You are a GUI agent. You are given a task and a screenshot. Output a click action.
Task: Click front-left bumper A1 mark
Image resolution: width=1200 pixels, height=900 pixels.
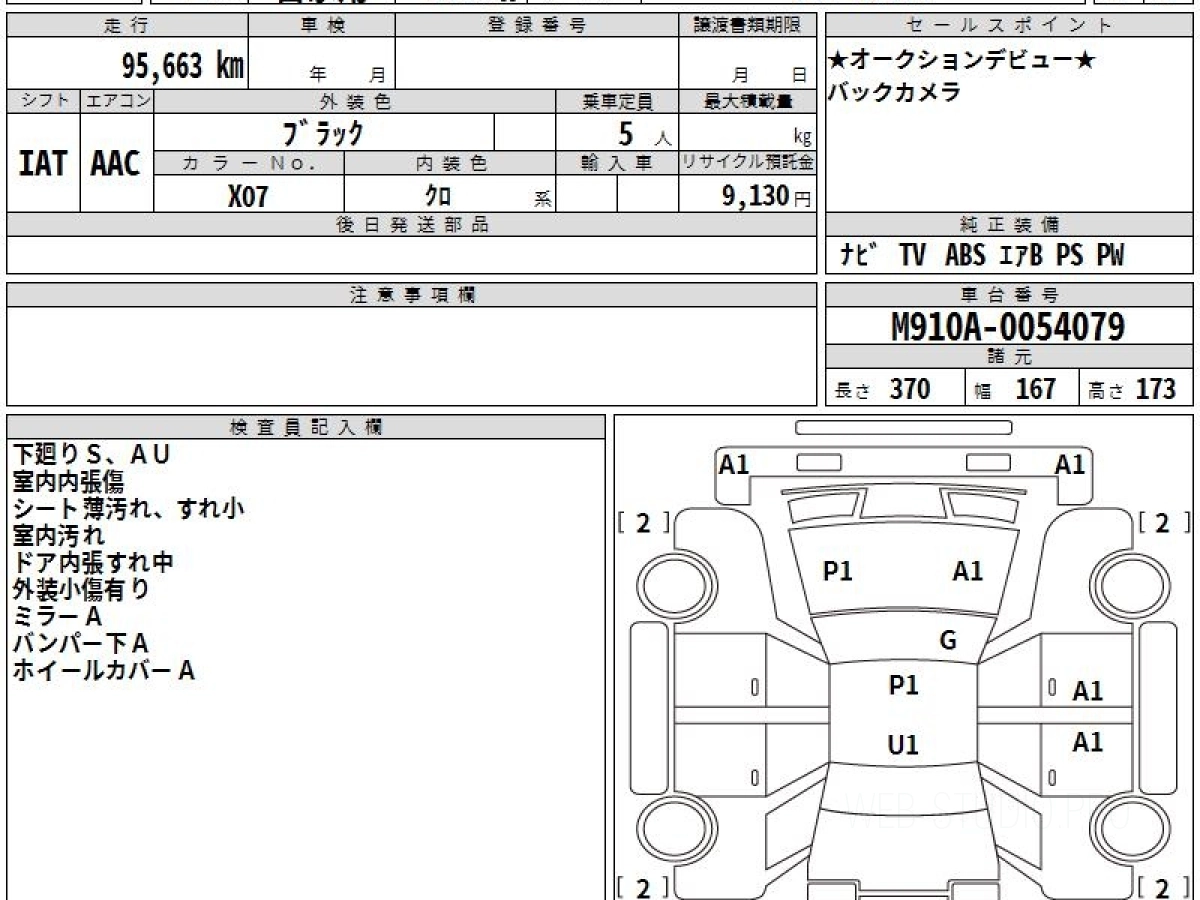tap(735, 464)
